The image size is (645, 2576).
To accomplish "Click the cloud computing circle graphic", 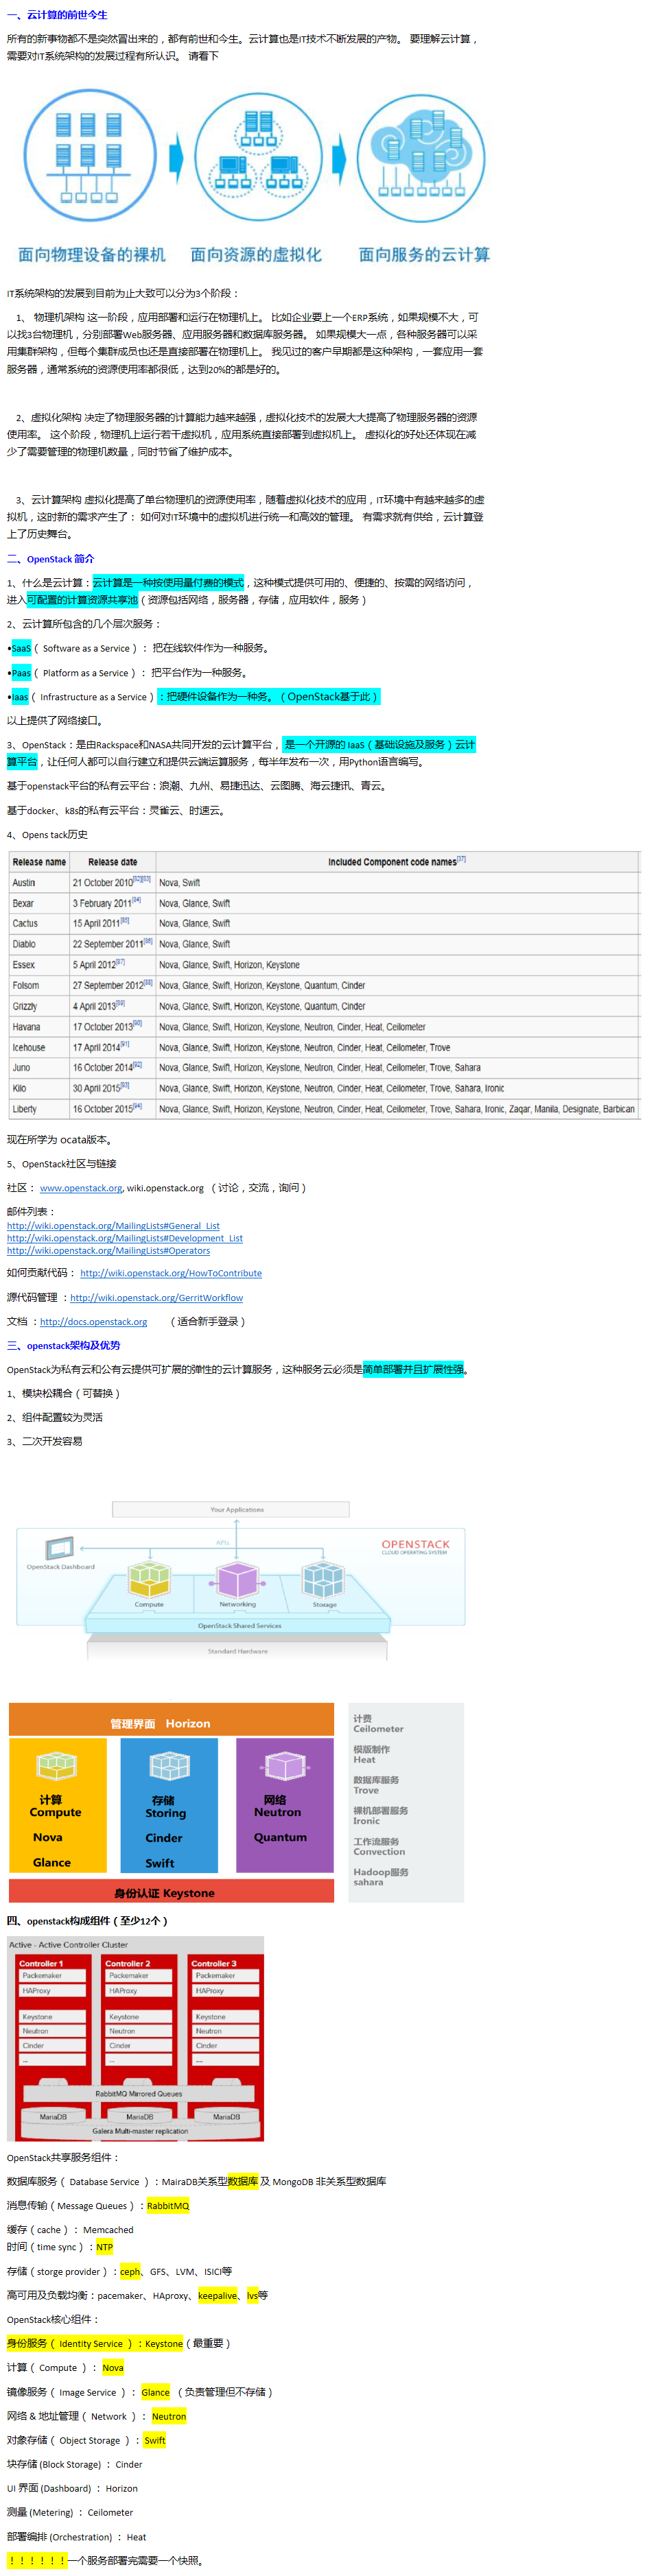I will 421,157.
